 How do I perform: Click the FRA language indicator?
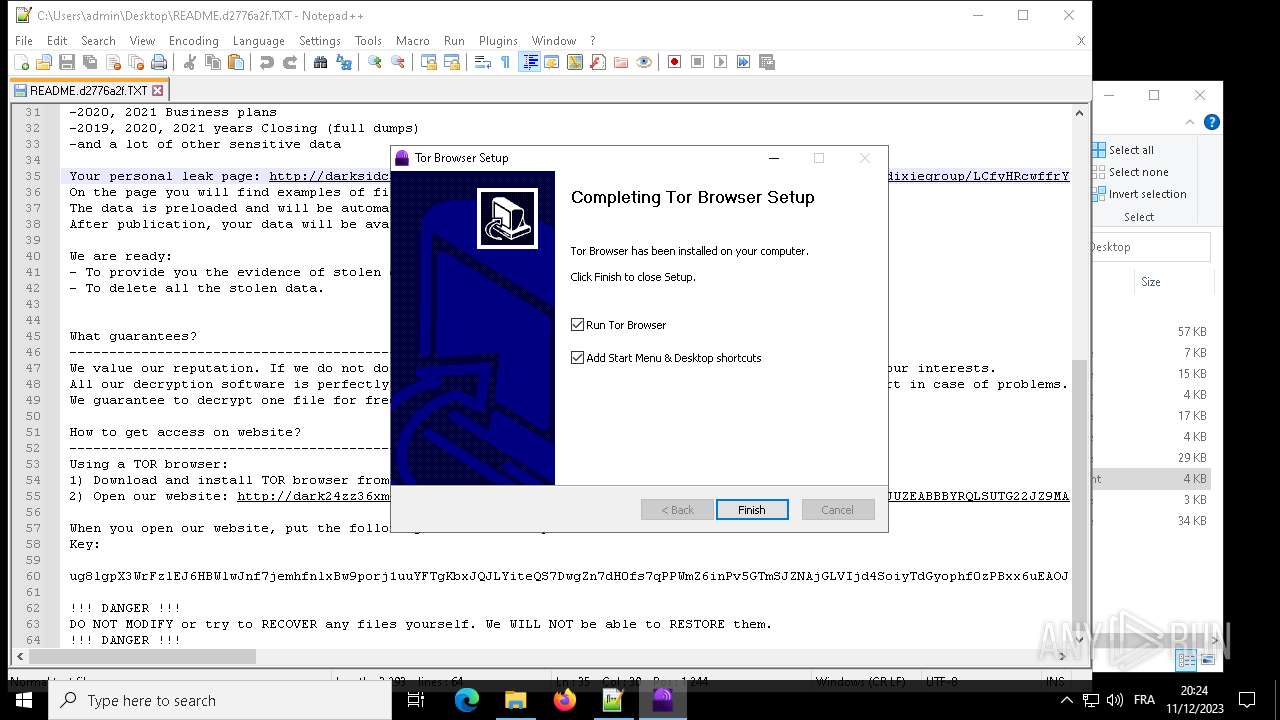pos(1145,700)
